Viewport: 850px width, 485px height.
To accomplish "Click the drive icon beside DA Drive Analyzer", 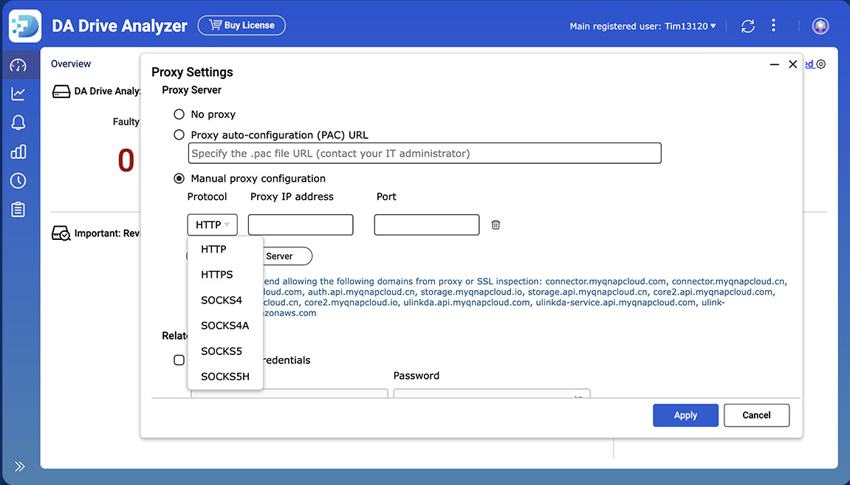I will pyautogui.click(x=61, y=91).
